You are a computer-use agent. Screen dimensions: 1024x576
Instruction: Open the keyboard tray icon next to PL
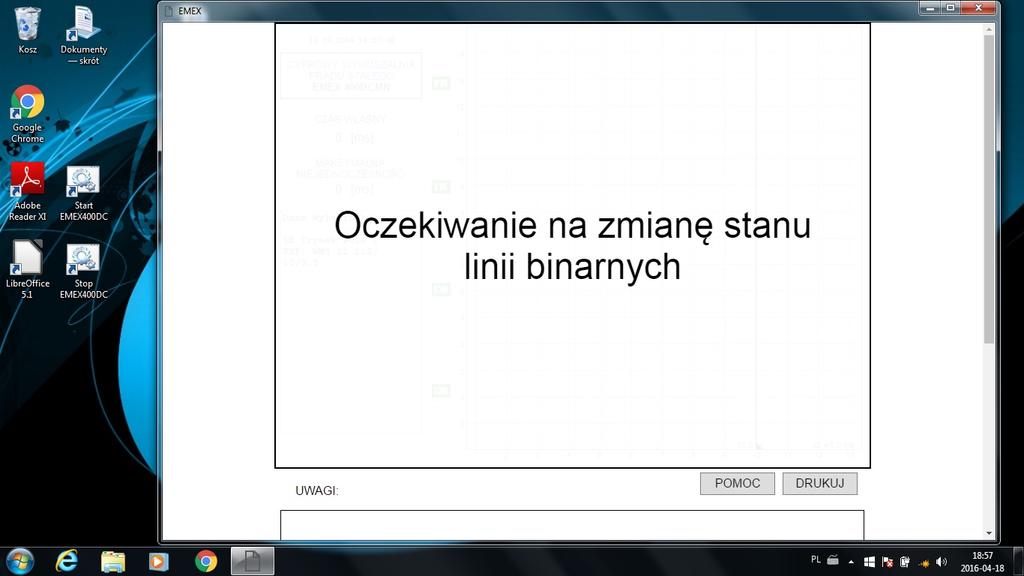click(x=833, y=560)
